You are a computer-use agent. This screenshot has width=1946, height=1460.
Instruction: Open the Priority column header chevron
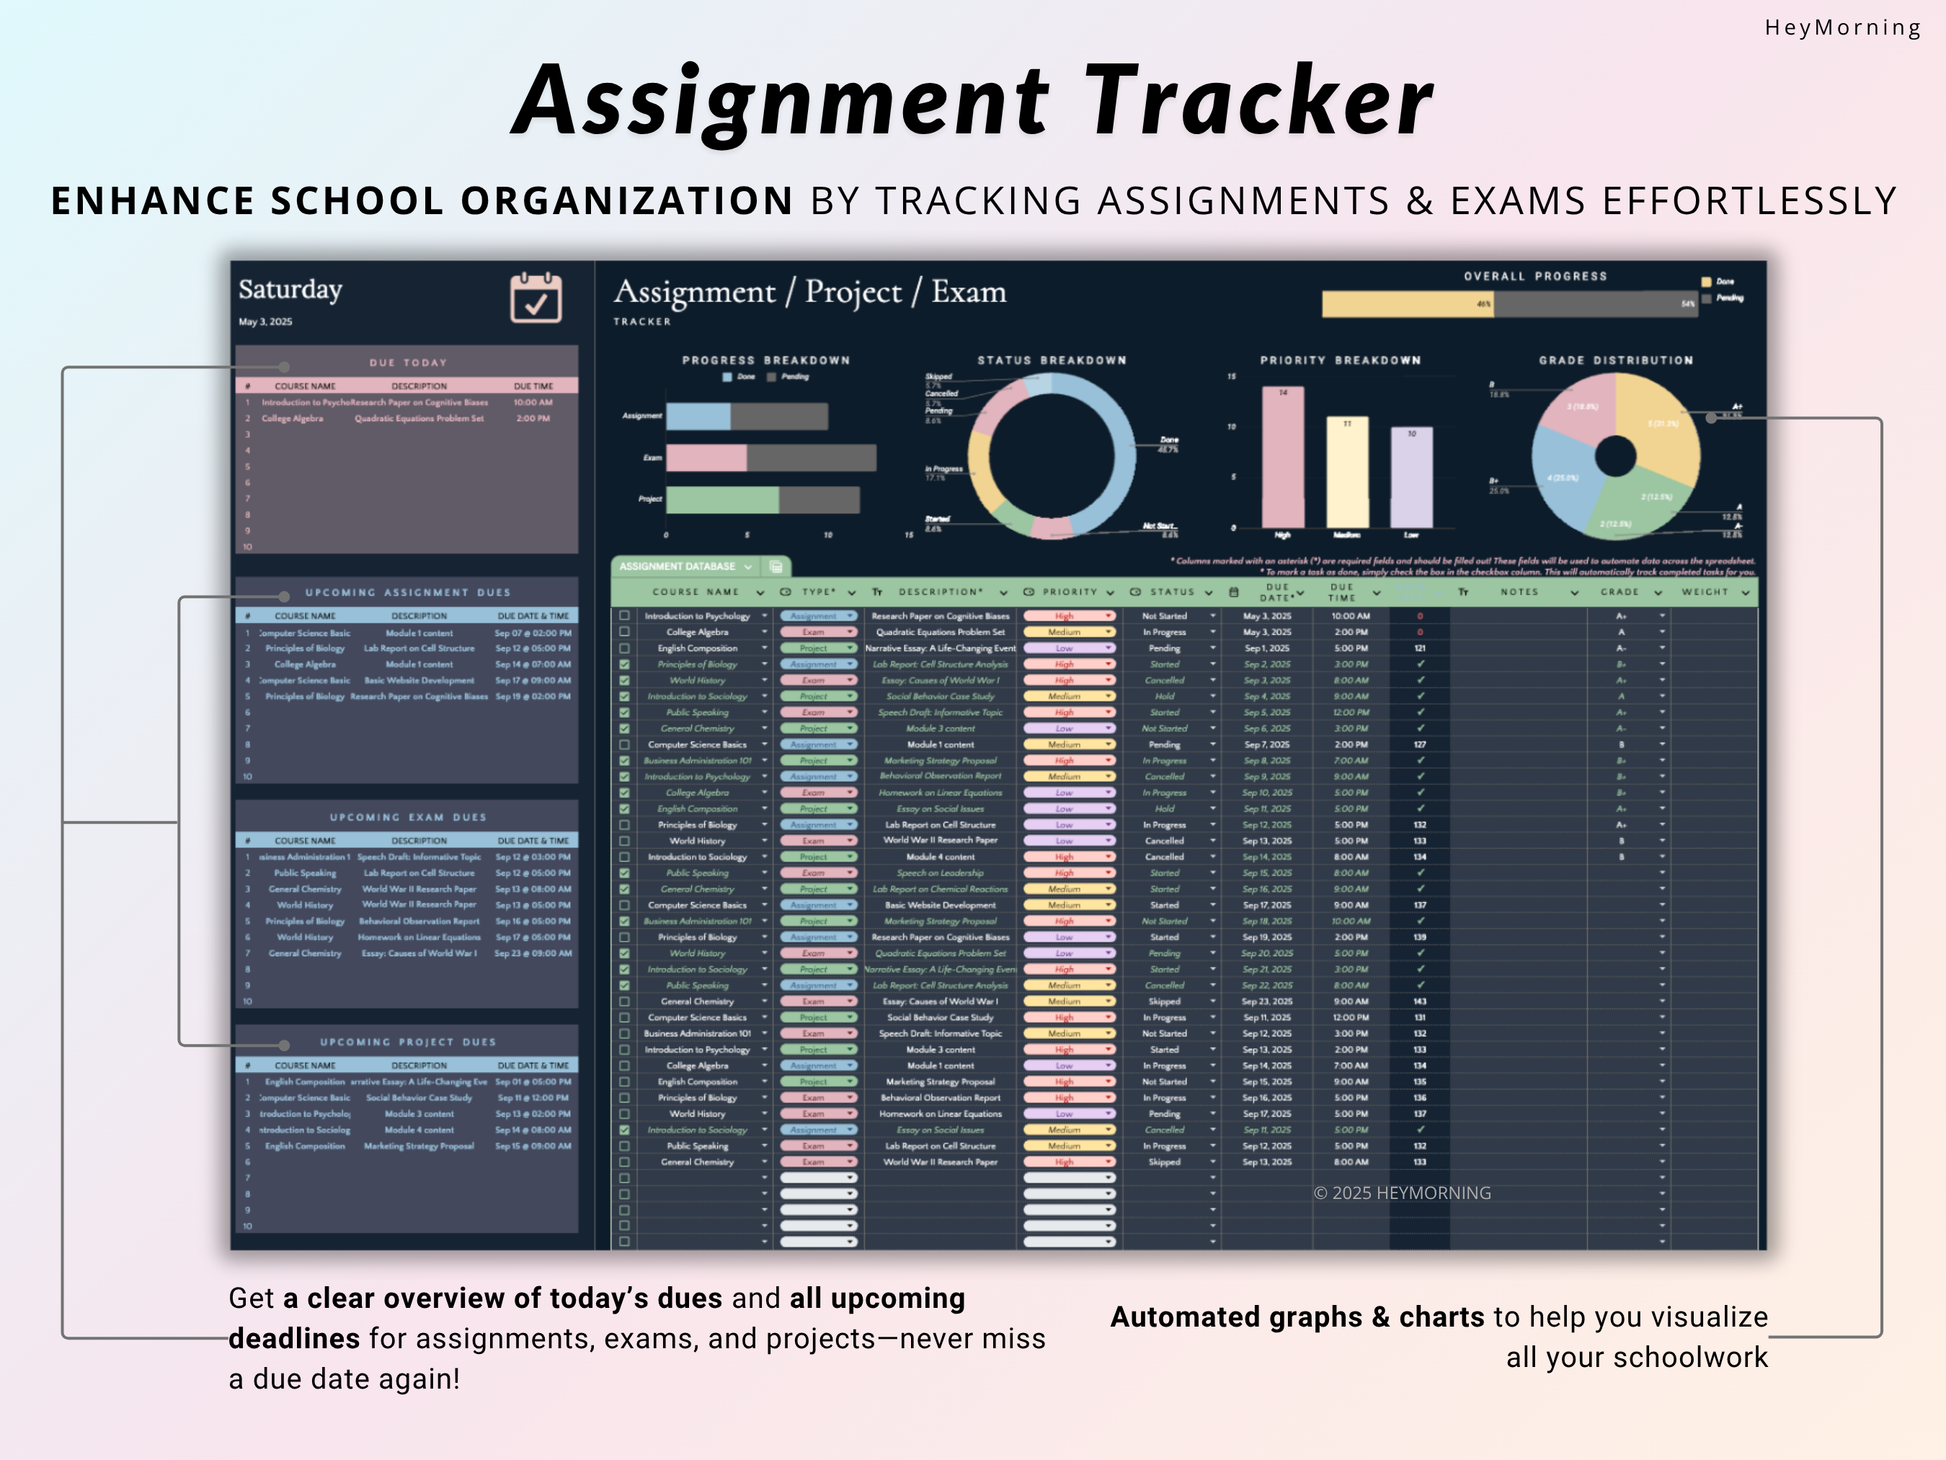[x=1110, y=593]
